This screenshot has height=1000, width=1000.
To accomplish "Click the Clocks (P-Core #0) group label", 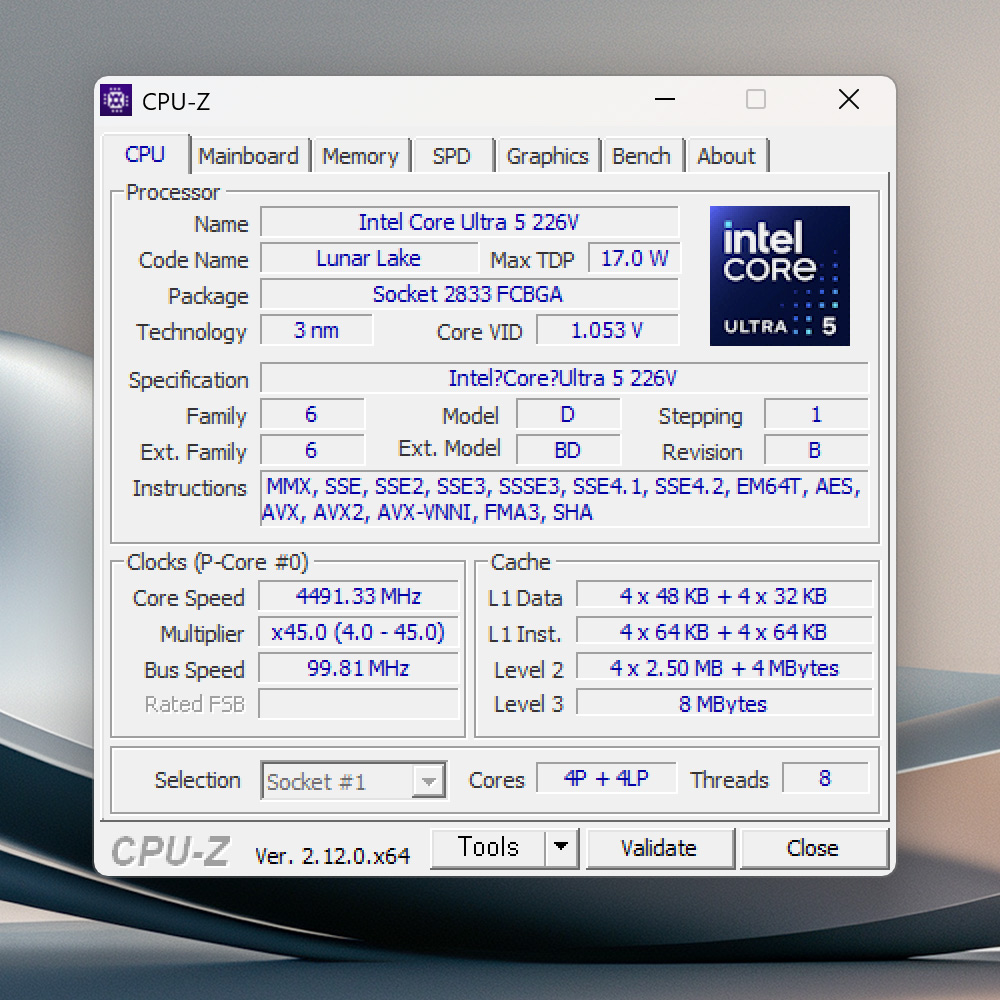I will point(217,562).
